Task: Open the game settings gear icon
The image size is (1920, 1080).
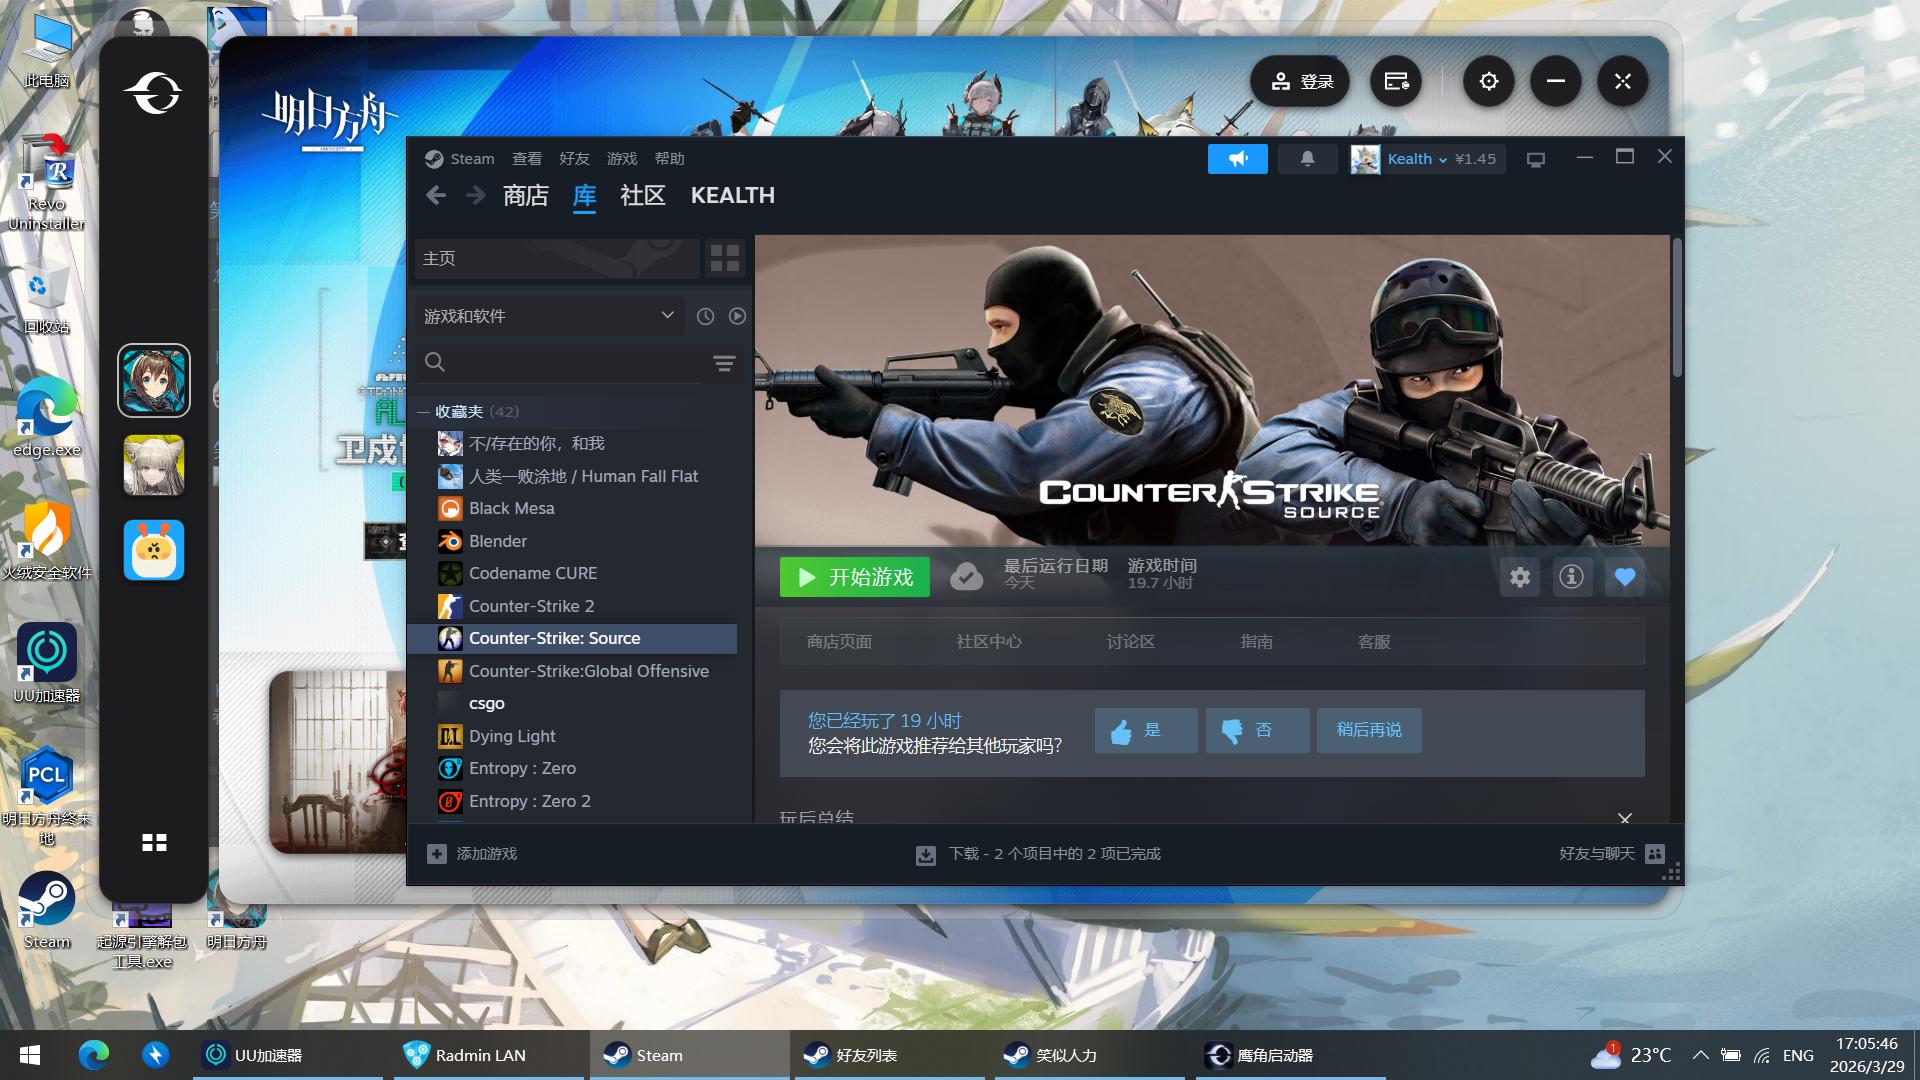Action: (x=1520, y=577)
